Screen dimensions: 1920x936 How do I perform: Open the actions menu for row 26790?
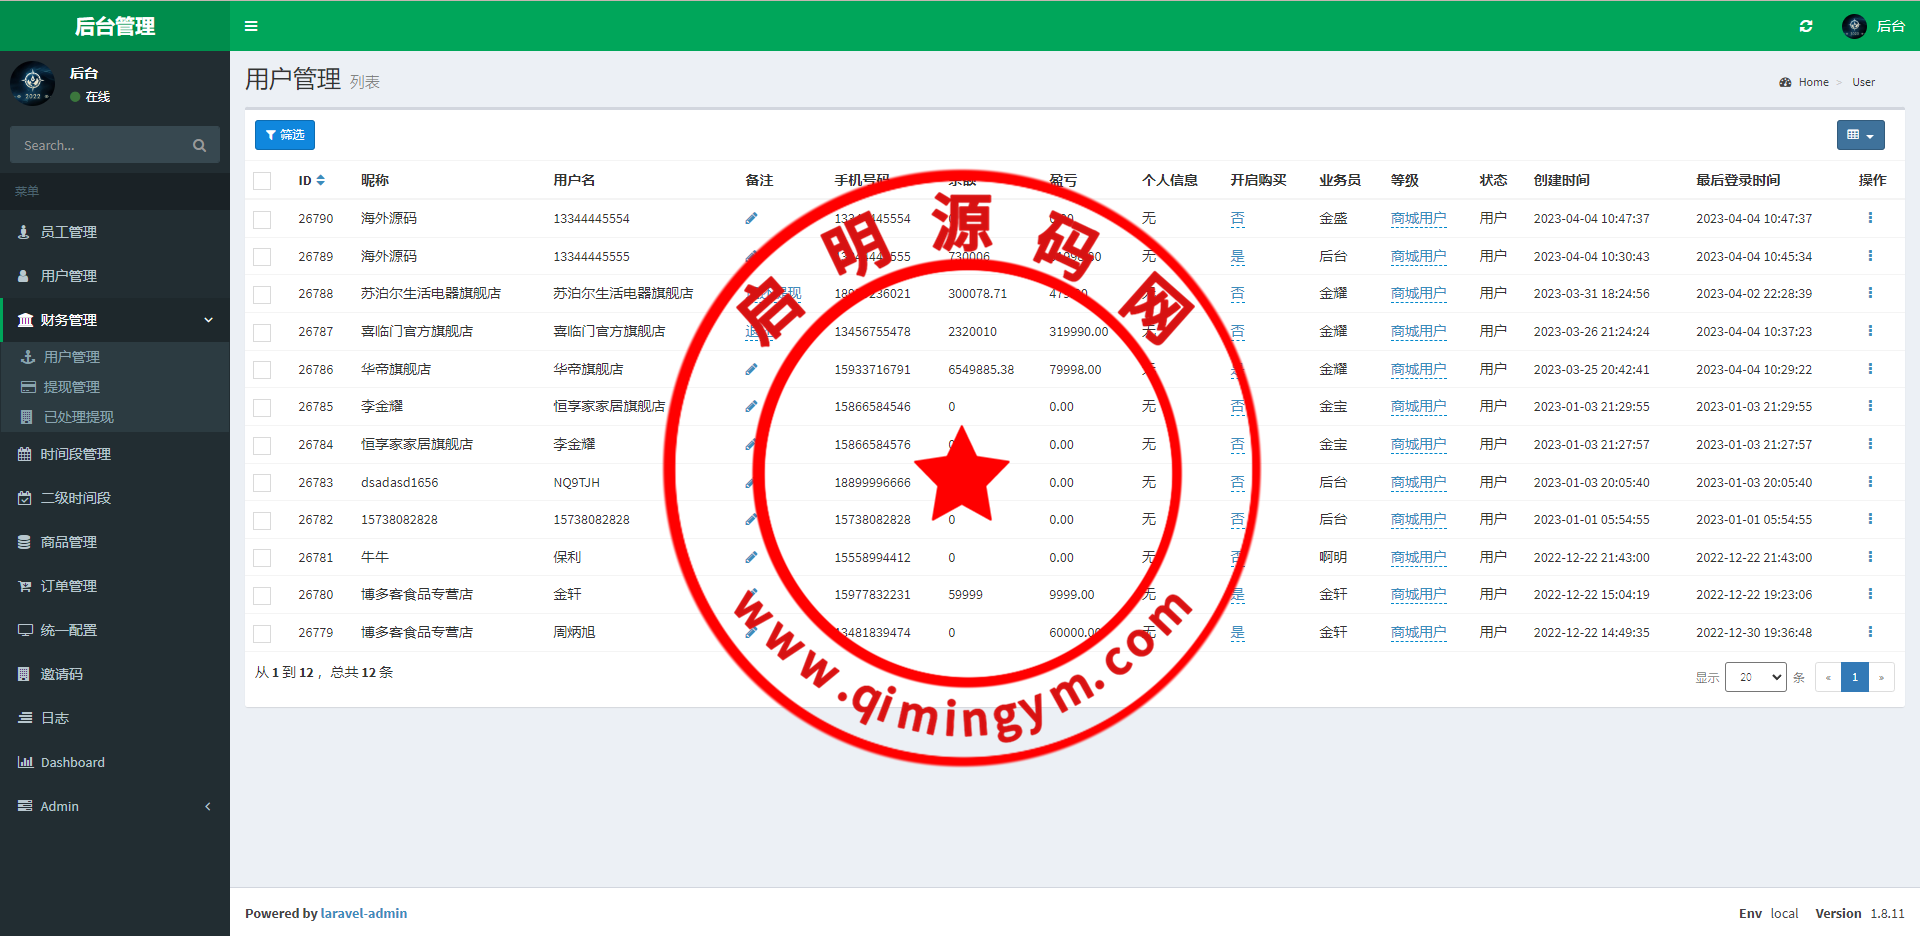1870,218
